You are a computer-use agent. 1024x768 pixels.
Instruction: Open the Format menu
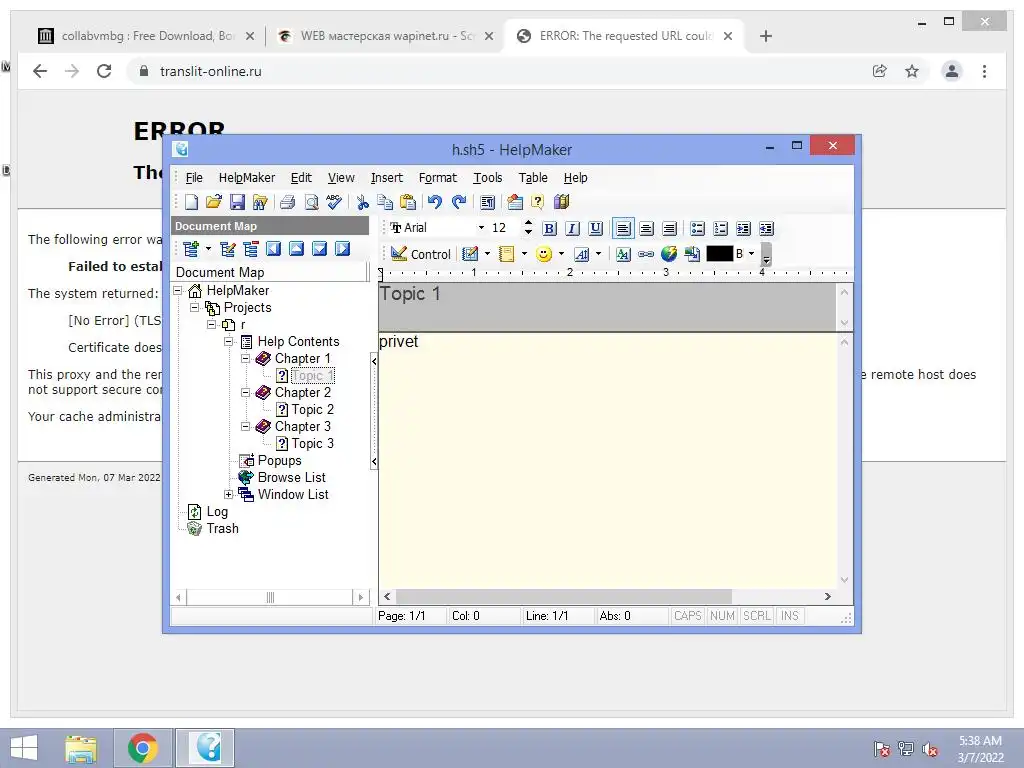click(438, 178)
